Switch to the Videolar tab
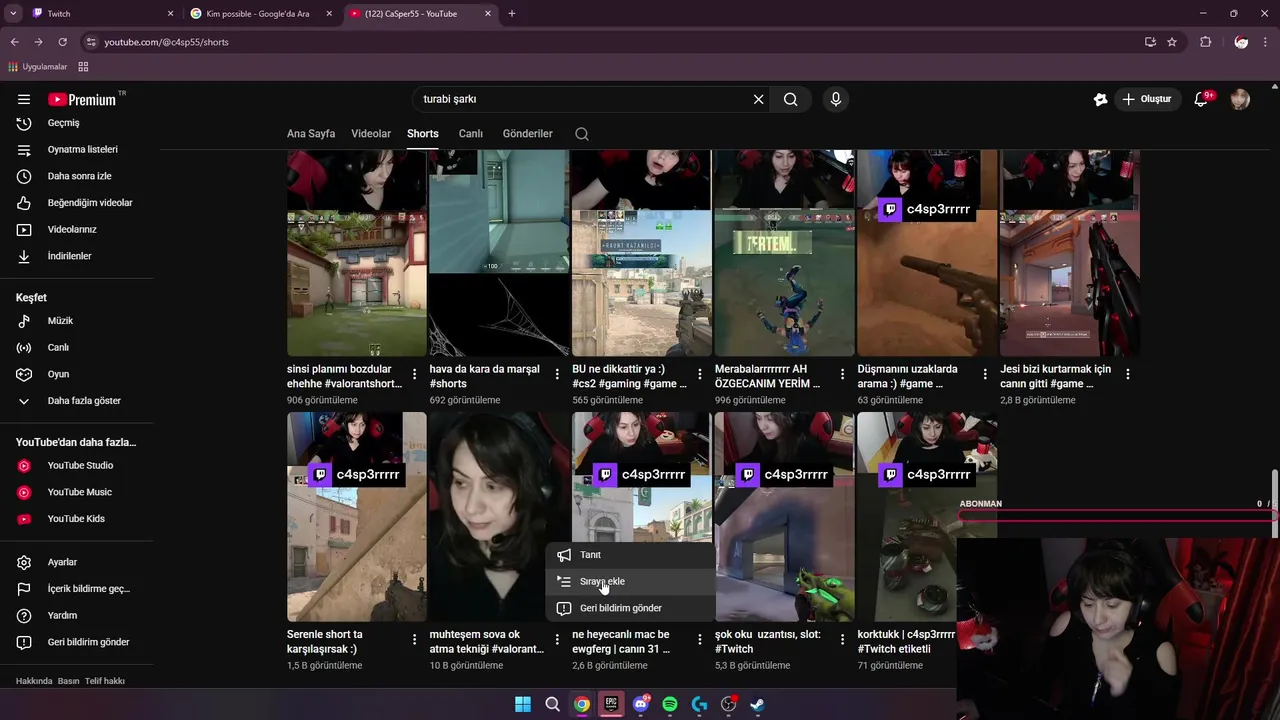Screen dimensions: 1280x720 [371, 134]
